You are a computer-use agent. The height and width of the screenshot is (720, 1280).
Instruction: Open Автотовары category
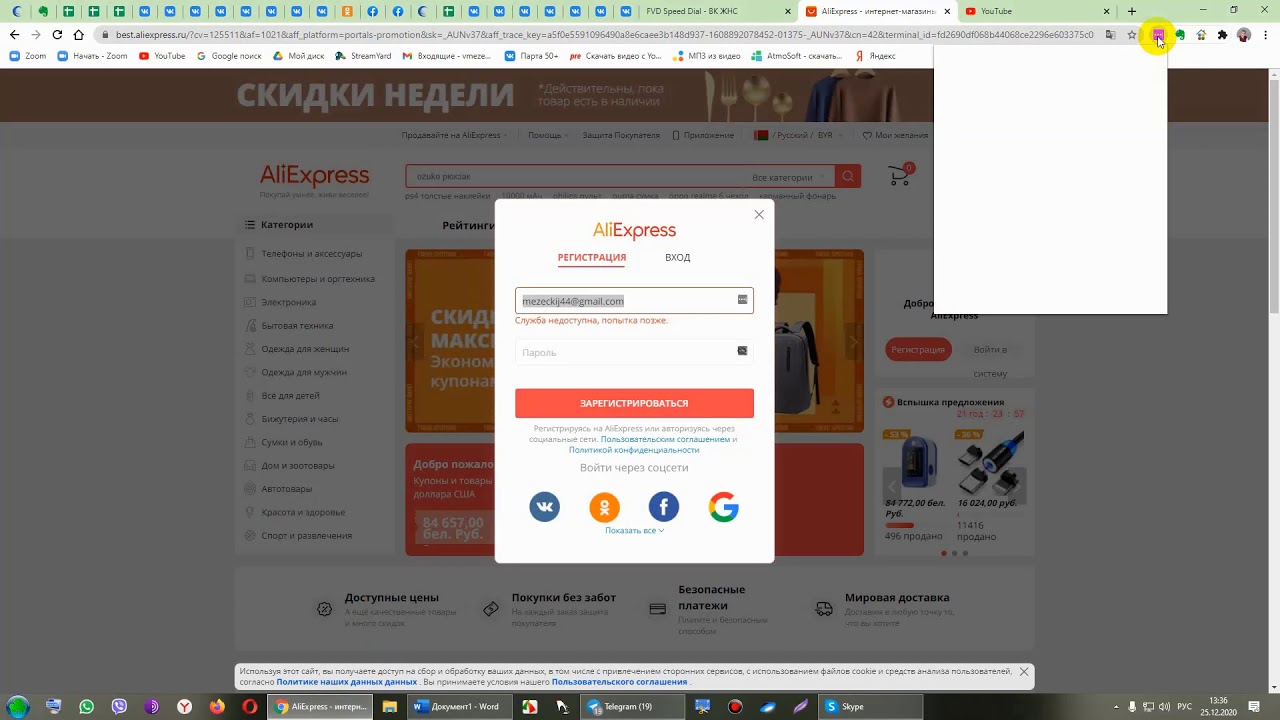click(x=287, y=489)
